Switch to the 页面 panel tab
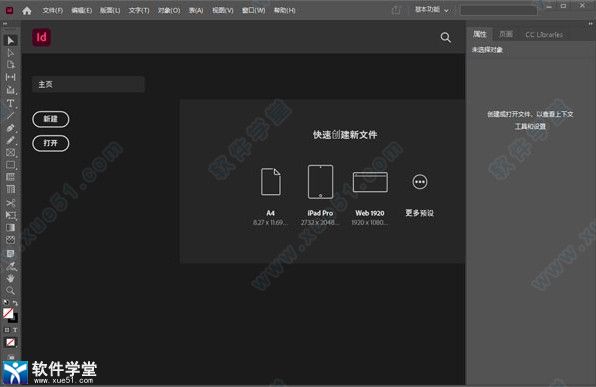596x387 pixels. (506, 35)
